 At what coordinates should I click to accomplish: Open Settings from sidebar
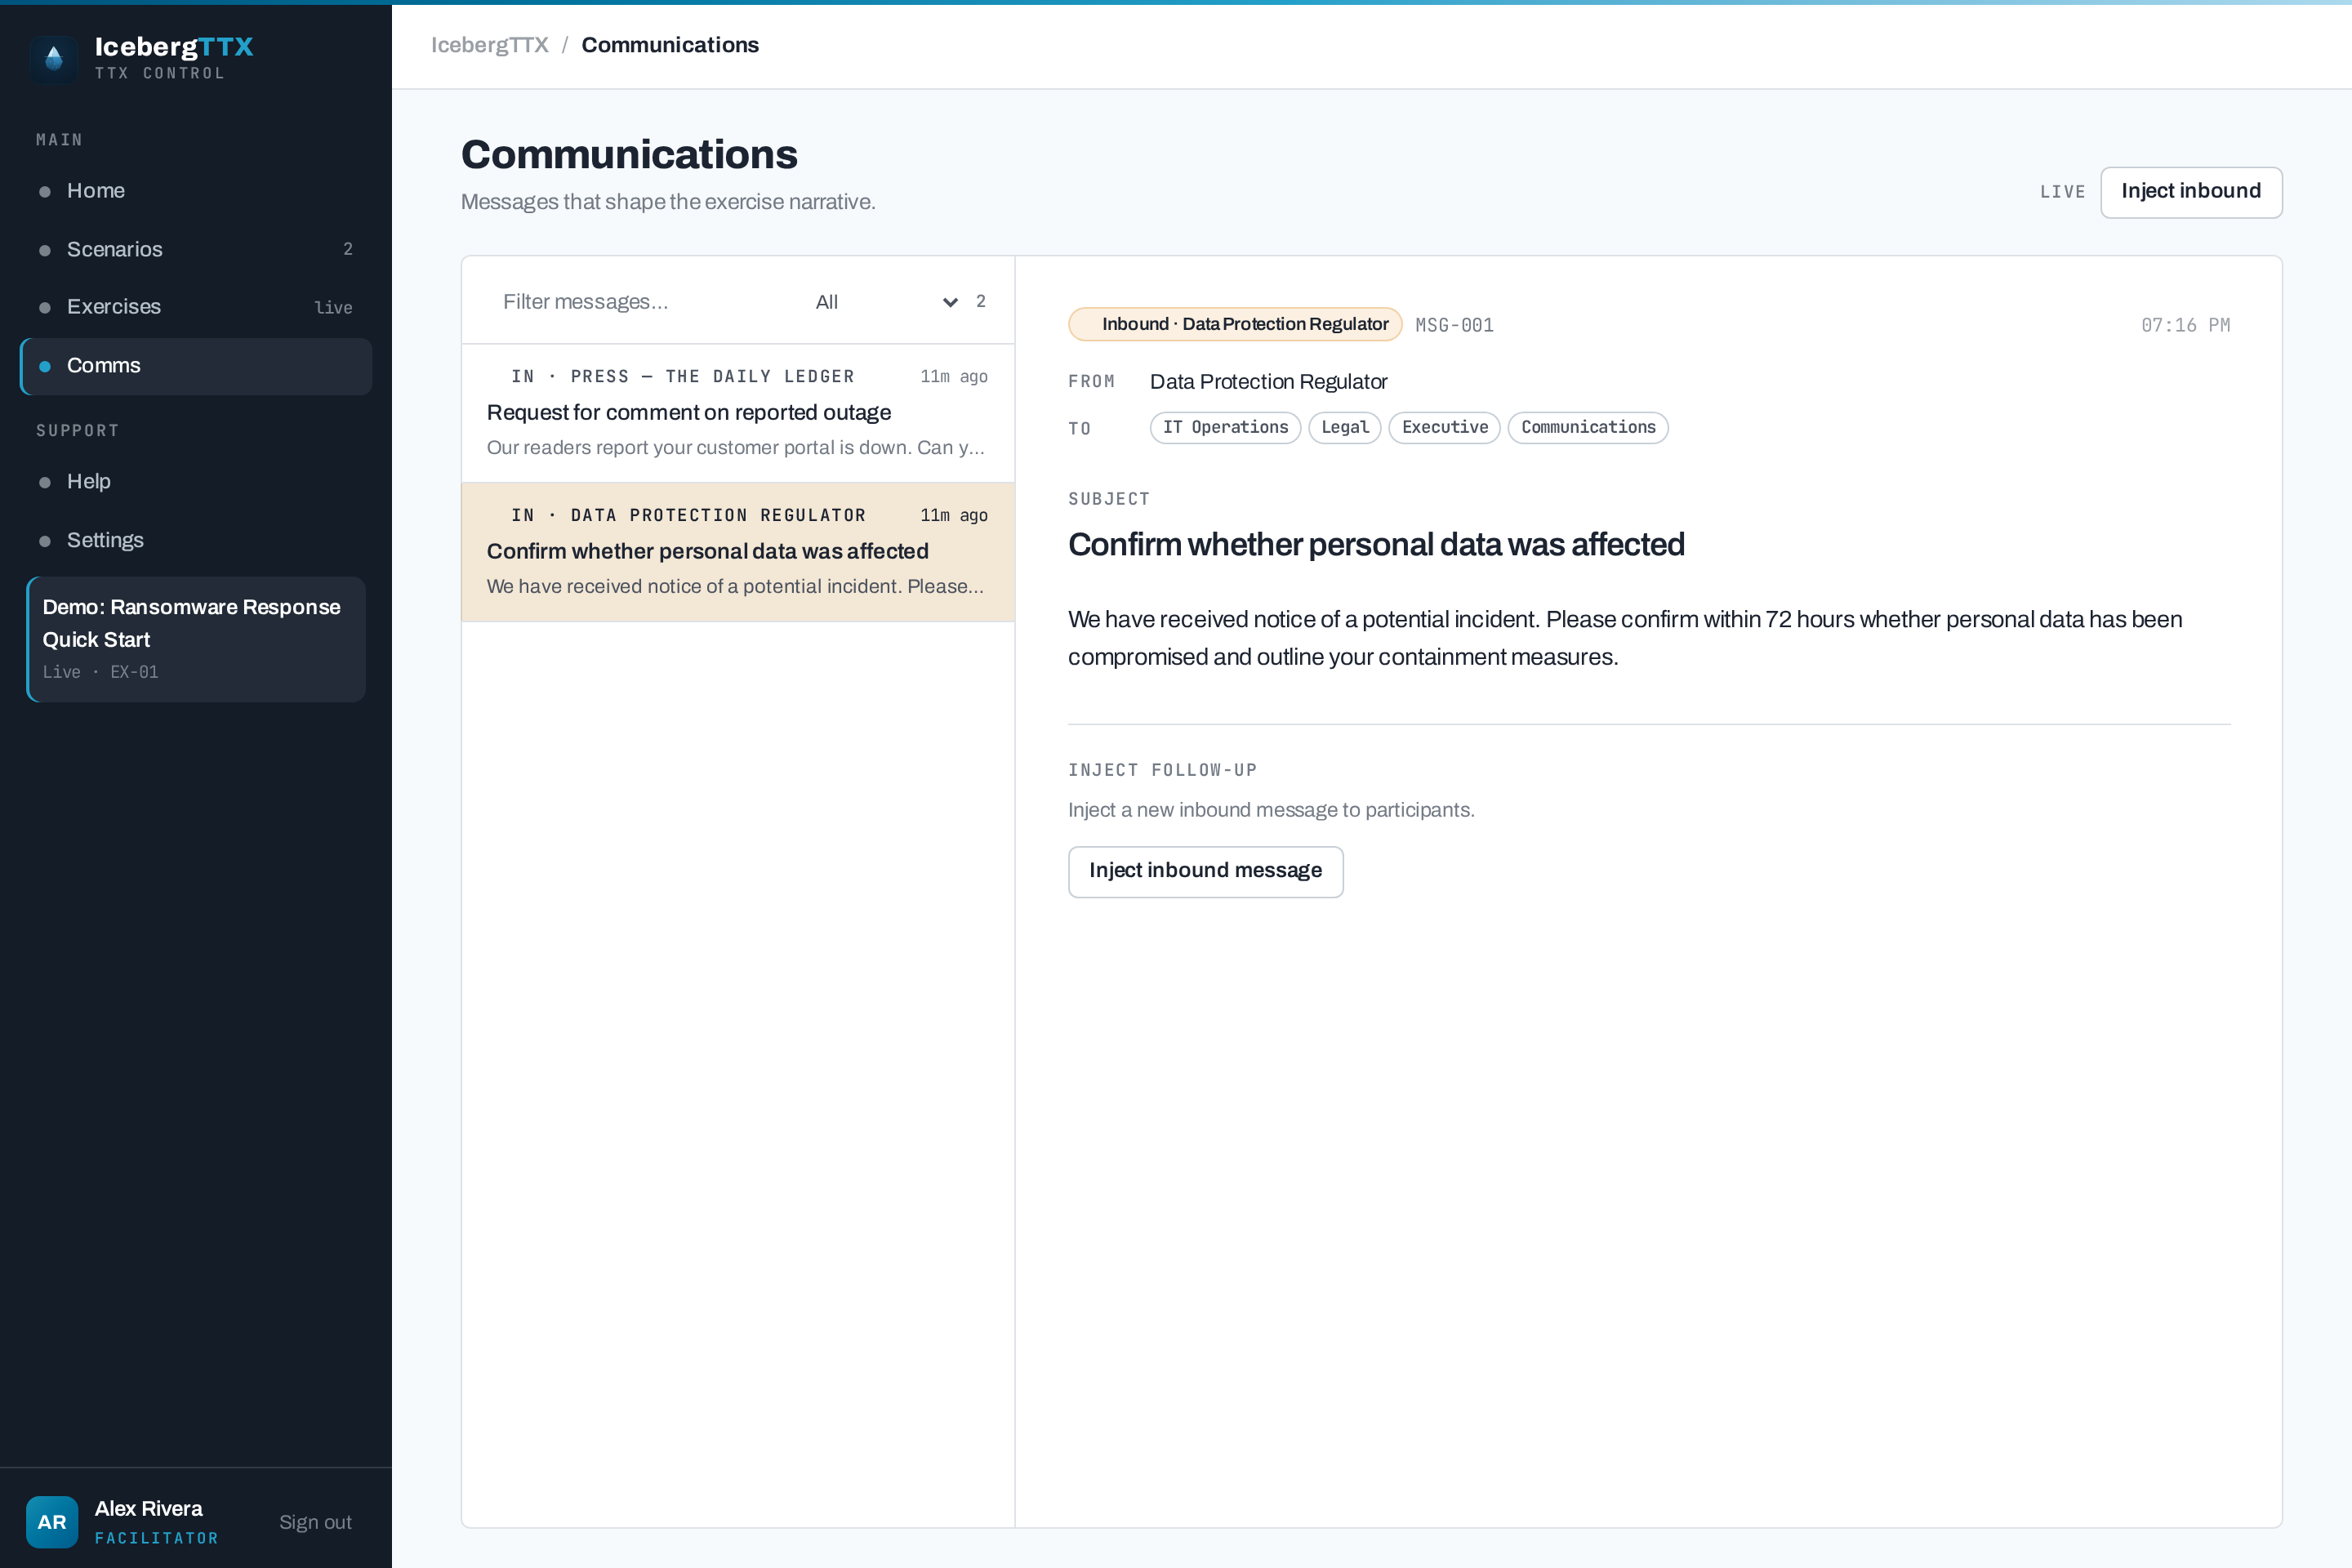(196, 540)
